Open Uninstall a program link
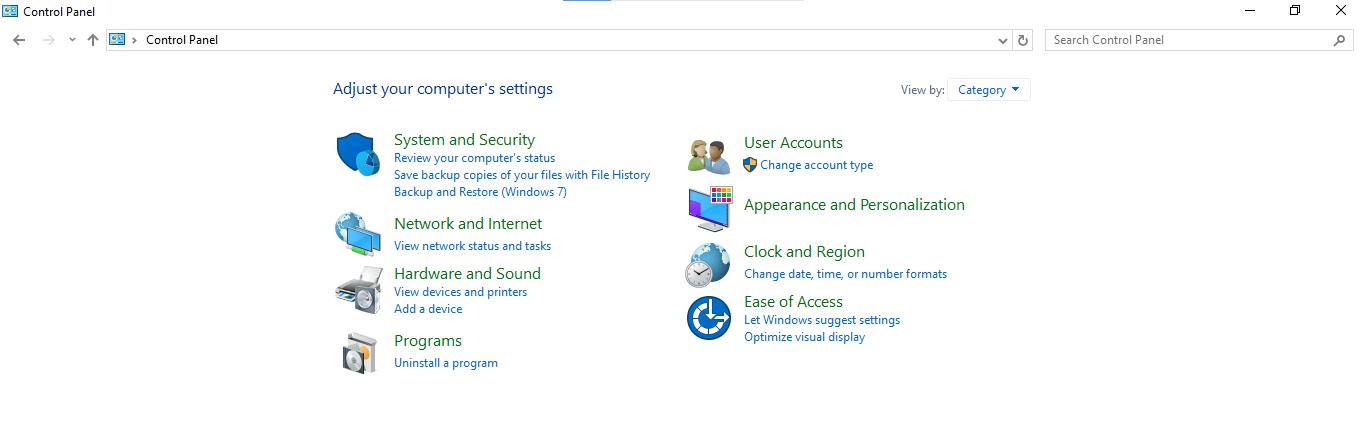 pos(445,363)
